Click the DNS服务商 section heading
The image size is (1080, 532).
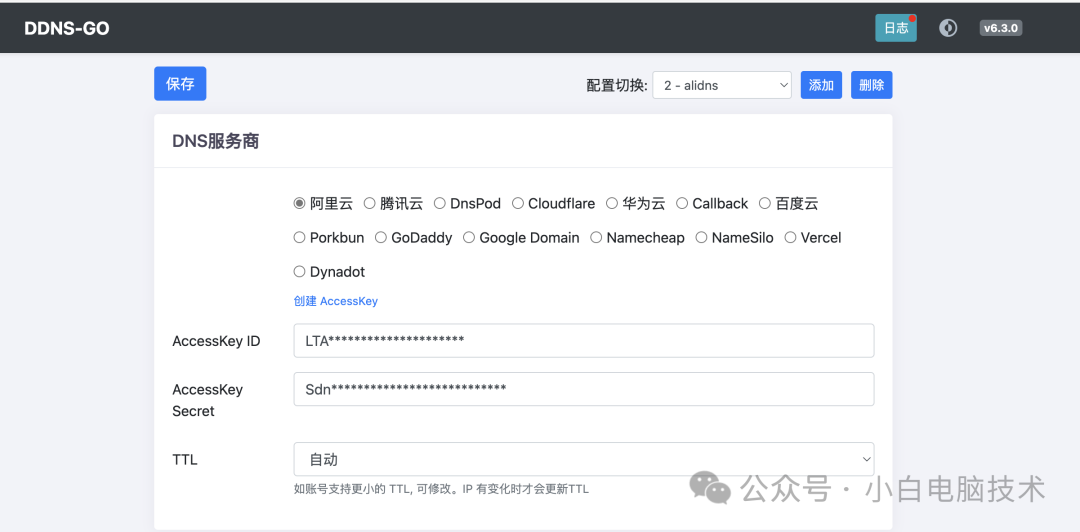coord(216,141)
